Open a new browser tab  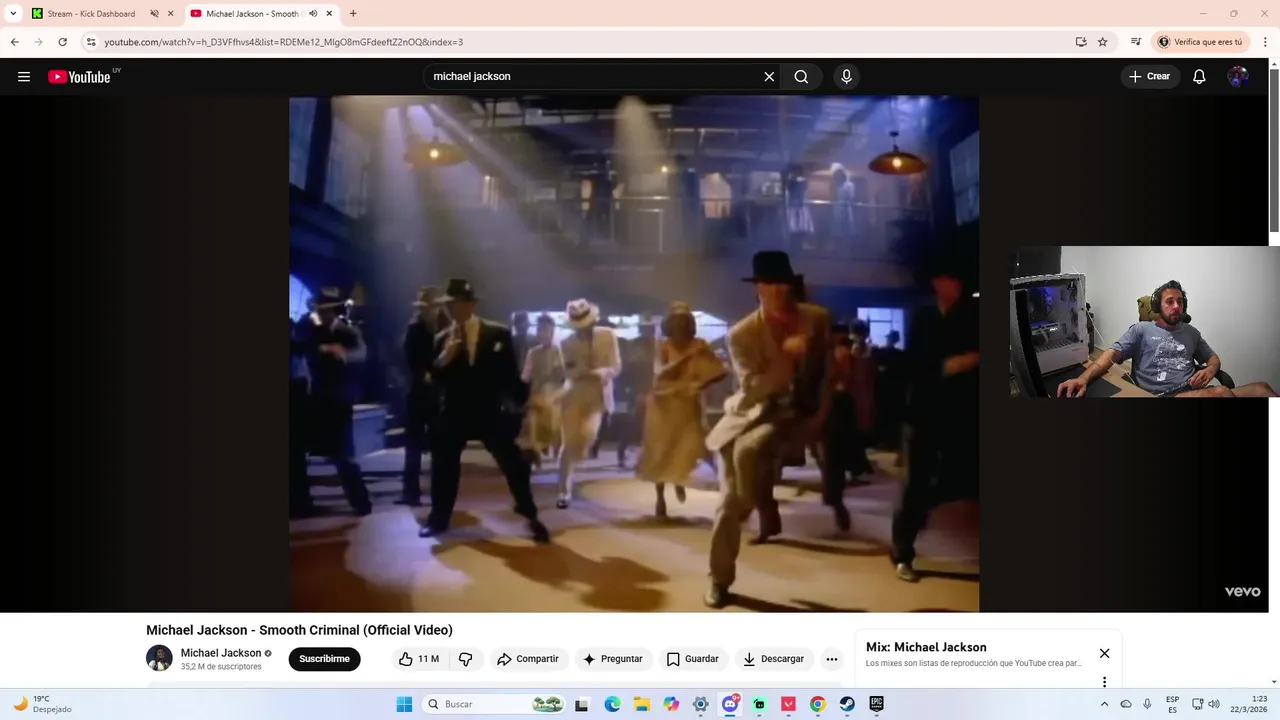coord(353,14)
